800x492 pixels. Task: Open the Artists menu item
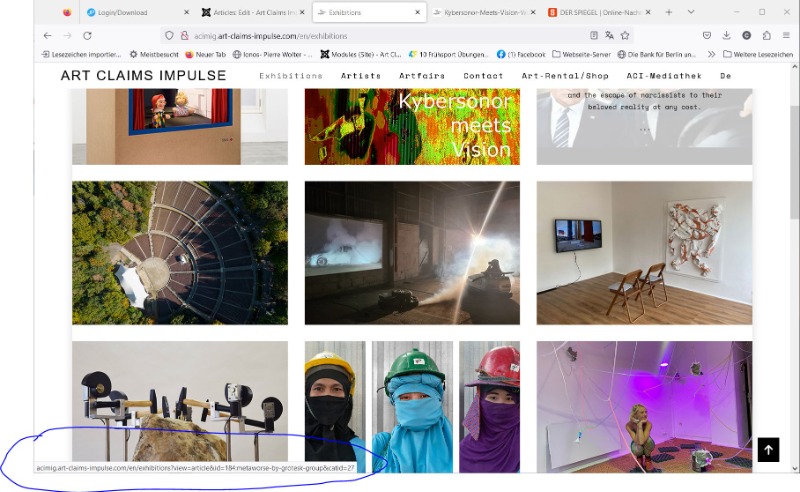[361, 76]
